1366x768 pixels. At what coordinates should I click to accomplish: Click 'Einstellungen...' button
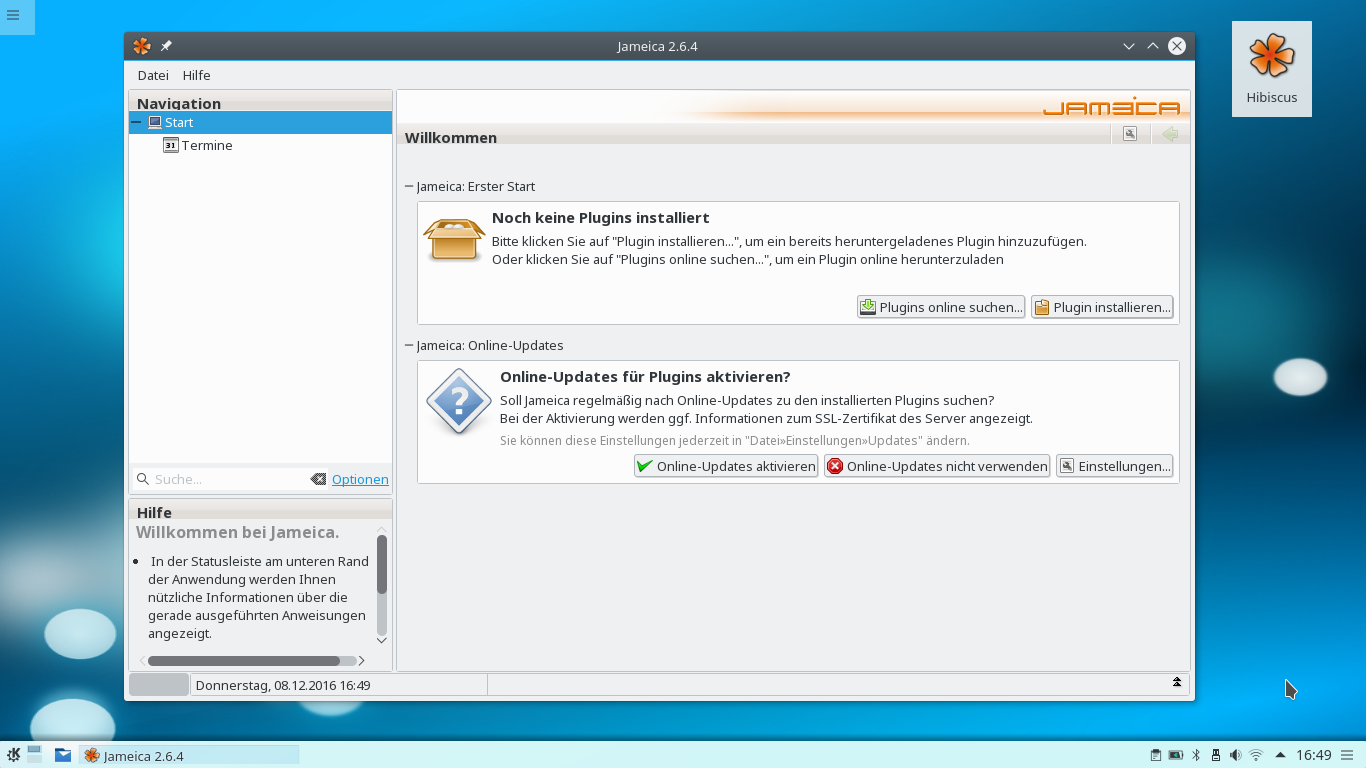(x=1114, y=466)
